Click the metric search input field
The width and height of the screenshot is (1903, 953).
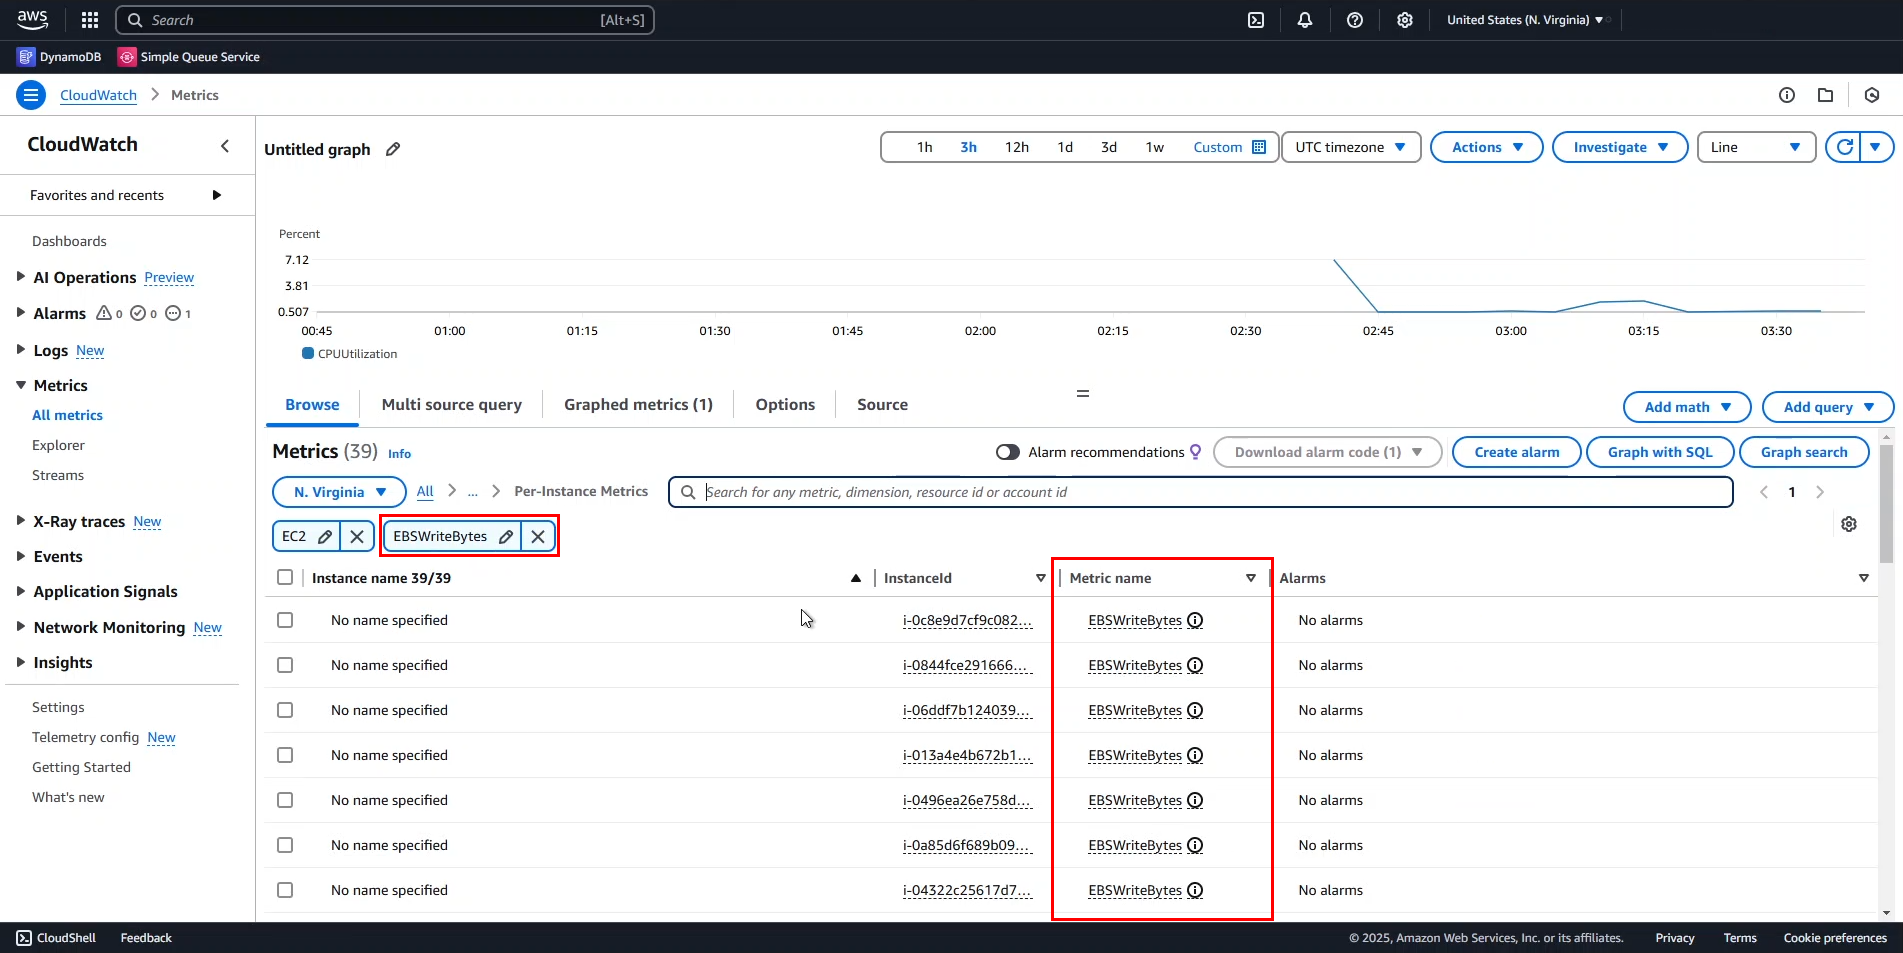pos(1100,491)
